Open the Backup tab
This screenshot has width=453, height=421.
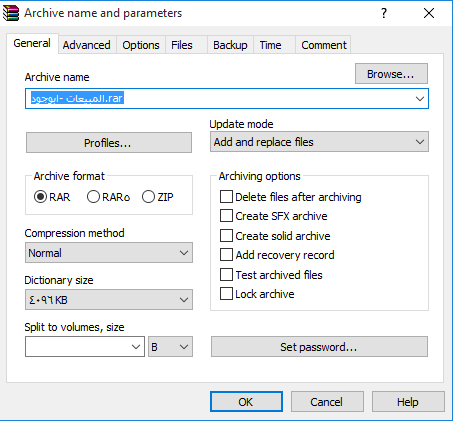230,45
